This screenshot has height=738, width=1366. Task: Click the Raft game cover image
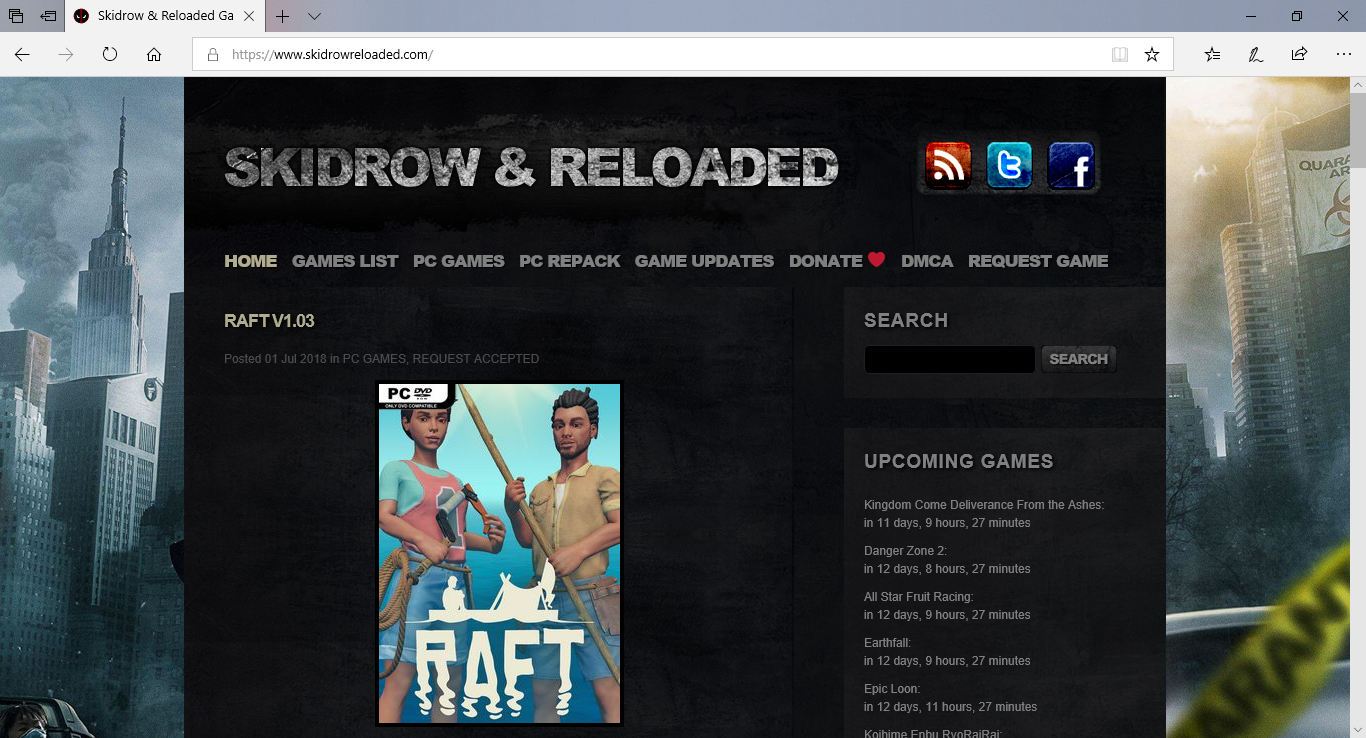point(499,553)
